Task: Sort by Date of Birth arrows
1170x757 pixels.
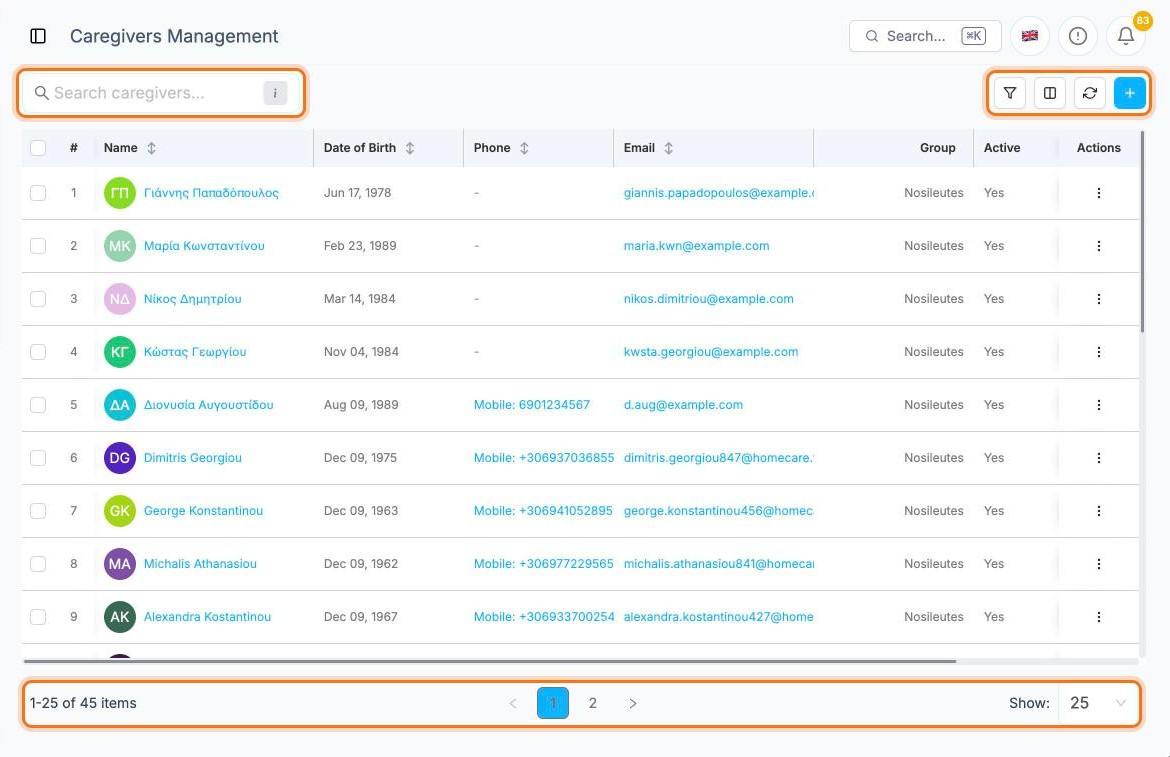Action: coord(410,148)
